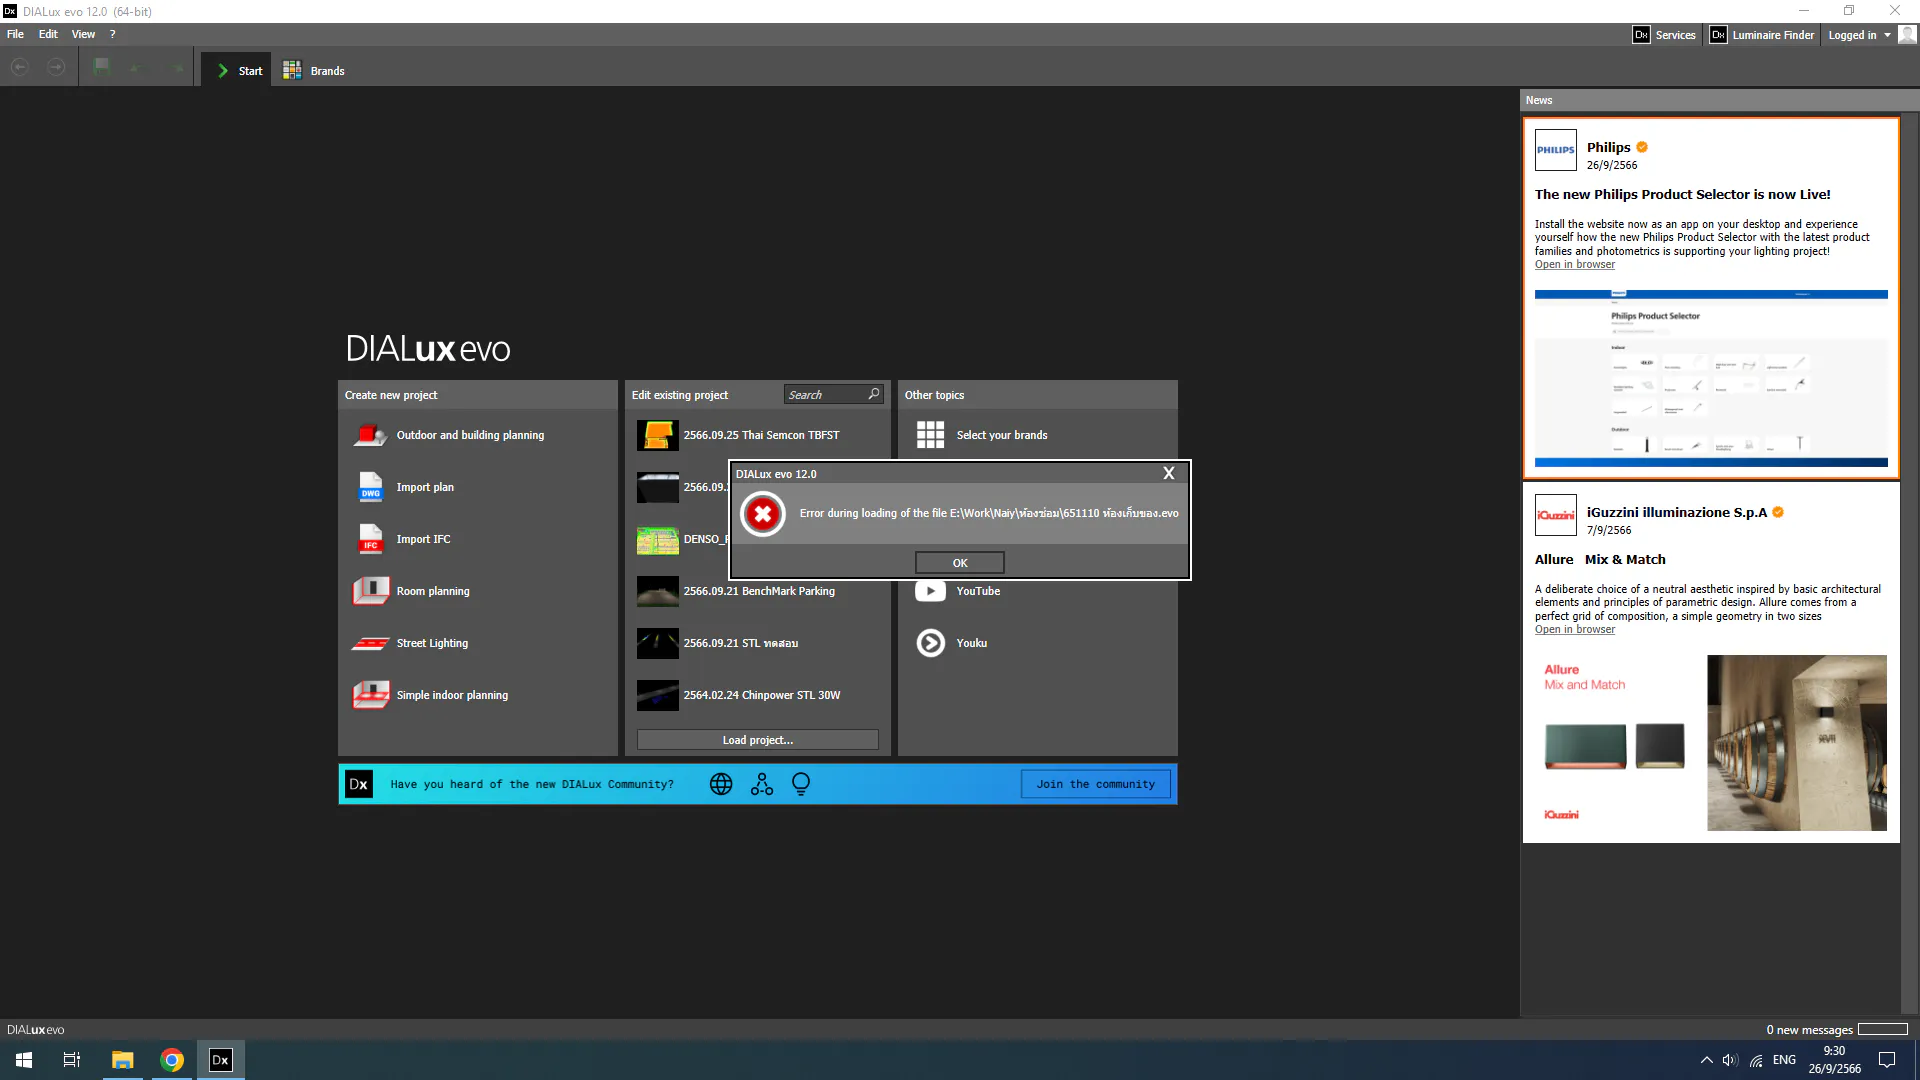Image resolution: width=1920 pixels, height=1080 pixels.
Task: Click OK in the error dialog
Action: tap(959, 563)
